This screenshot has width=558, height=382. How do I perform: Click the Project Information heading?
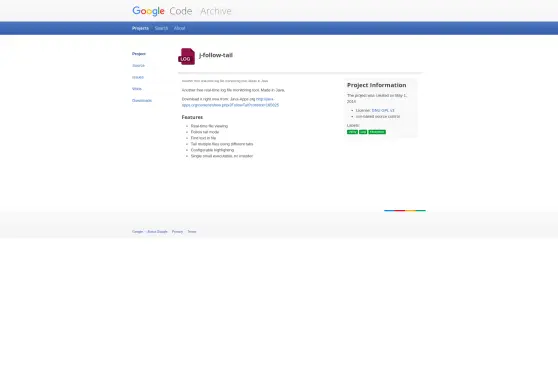point(377,85)
